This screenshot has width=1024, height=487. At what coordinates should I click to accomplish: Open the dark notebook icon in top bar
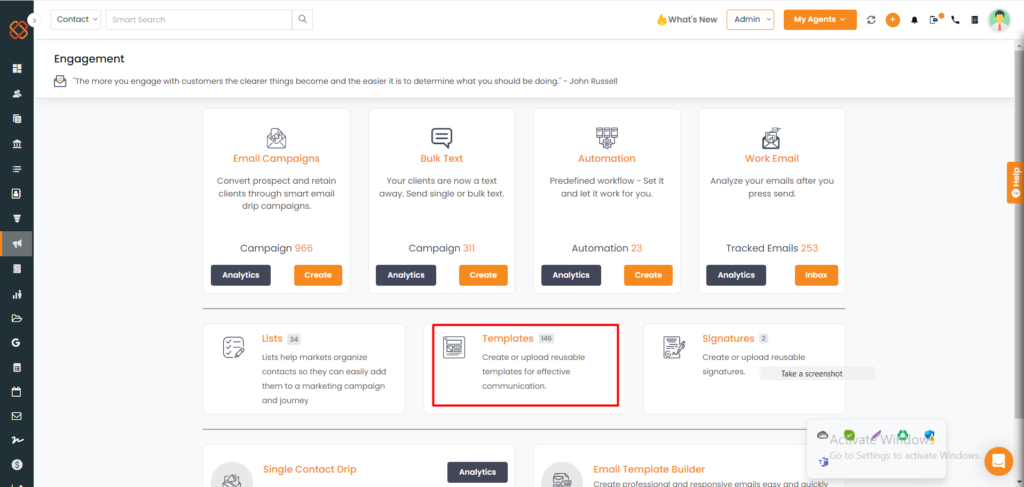click(x=974, y=20)
